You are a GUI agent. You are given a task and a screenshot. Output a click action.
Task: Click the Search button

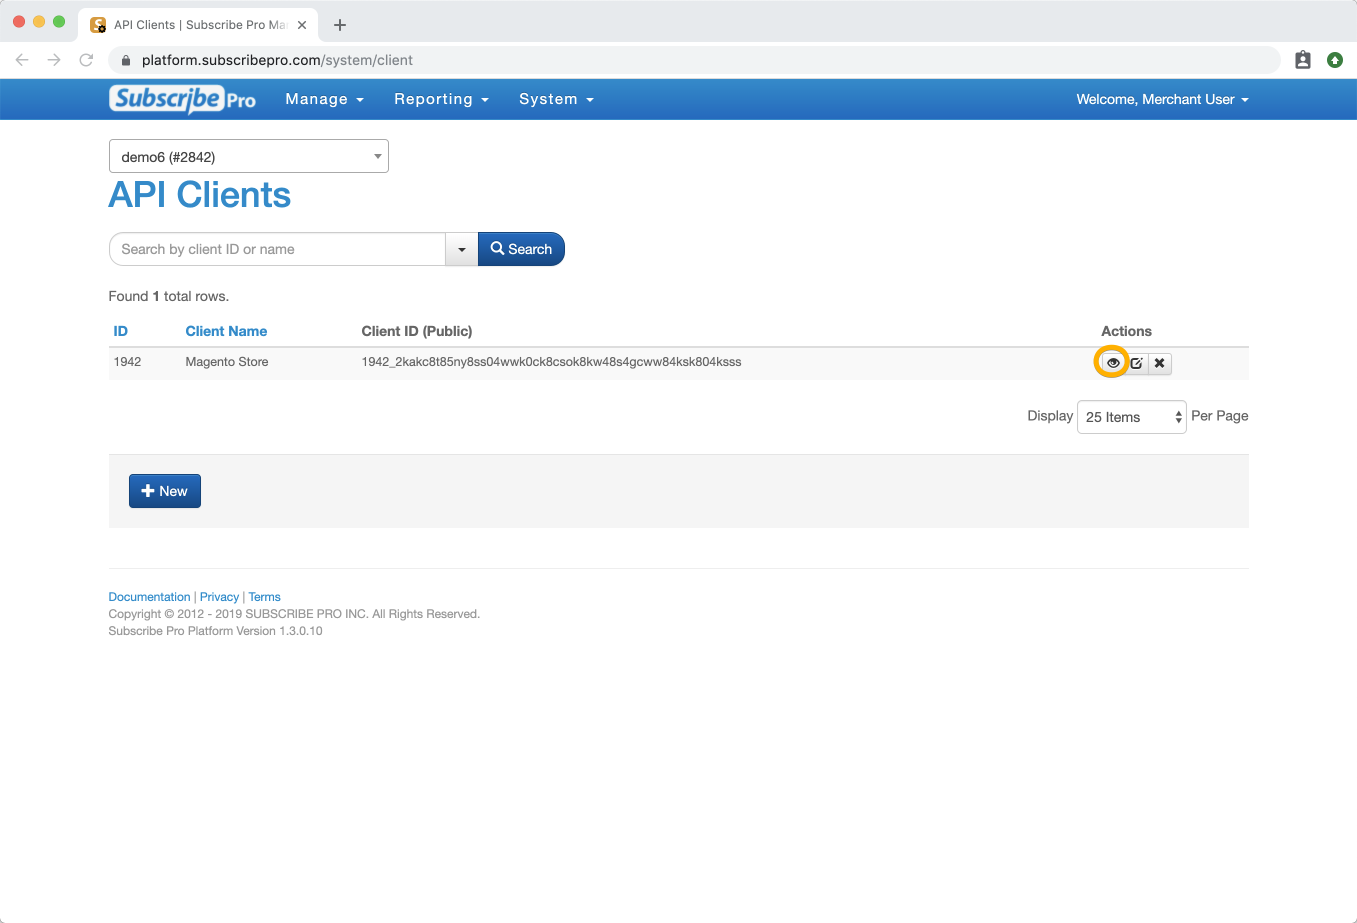tap(521, 249)
